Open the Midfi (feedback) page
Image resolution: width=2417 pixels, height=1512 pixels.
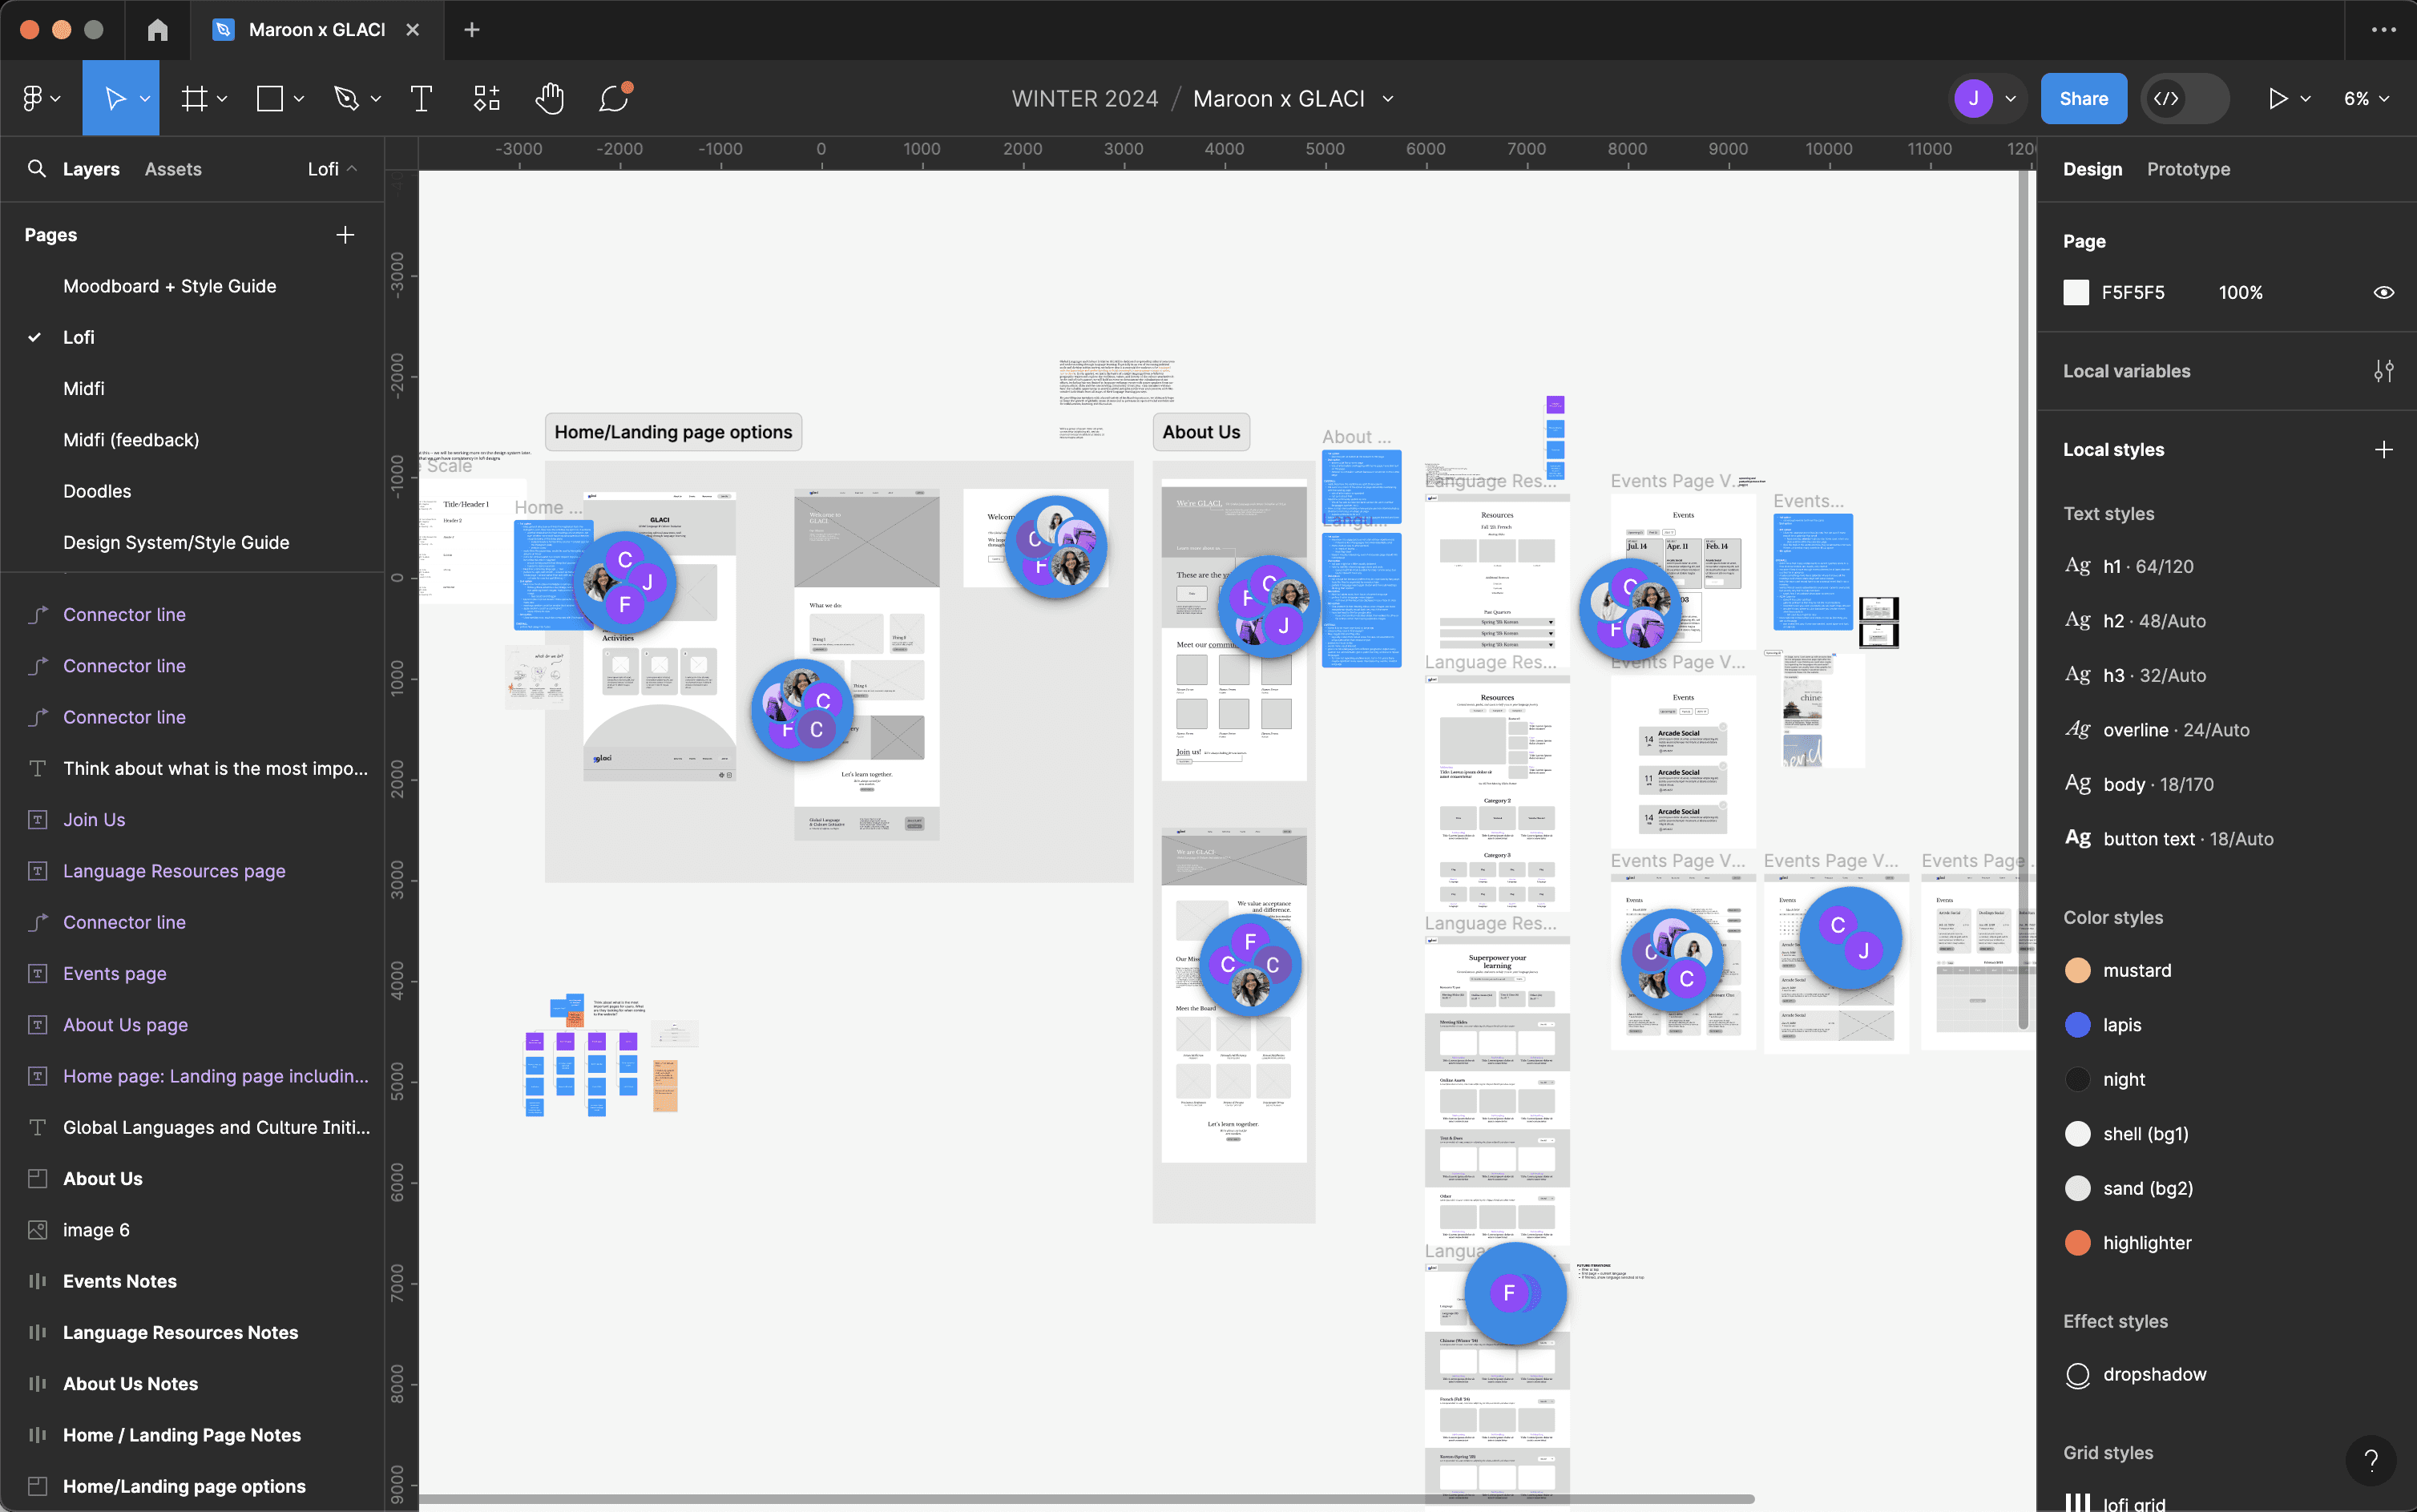[x=131, y=440]
